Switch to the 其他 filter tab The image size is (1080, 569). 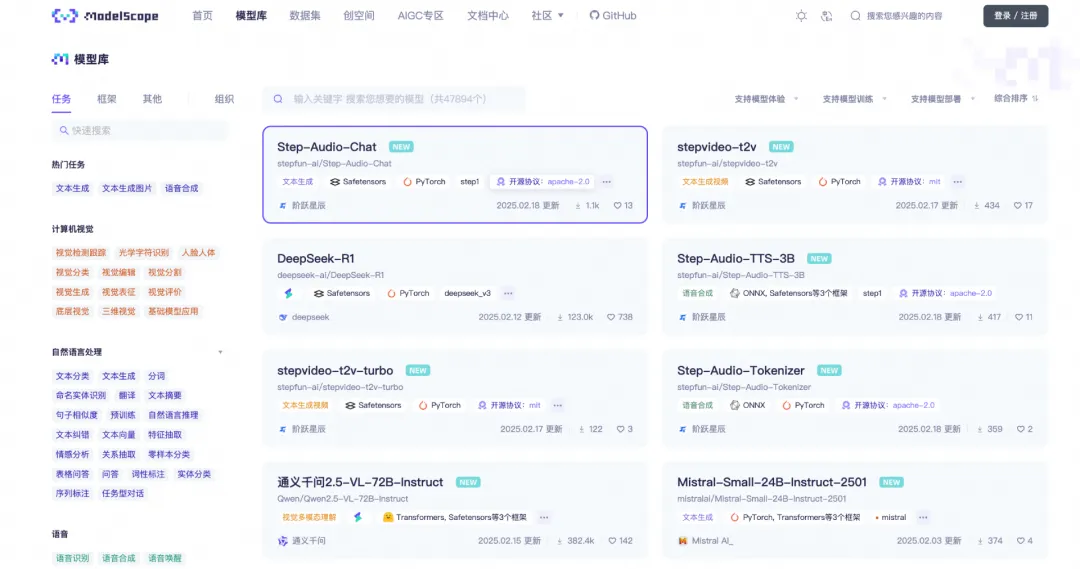point(152,99)
